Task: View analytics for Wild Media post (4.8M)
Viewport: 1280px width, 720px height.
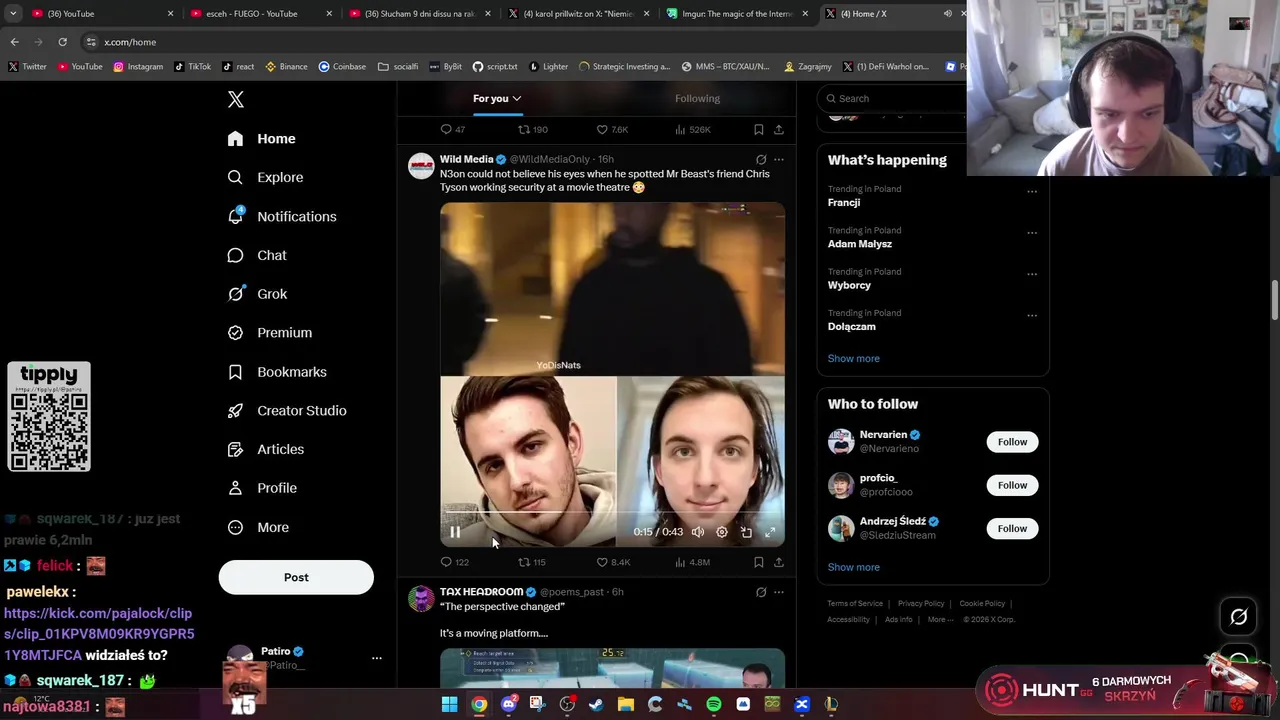Action: tap(692, 562)
